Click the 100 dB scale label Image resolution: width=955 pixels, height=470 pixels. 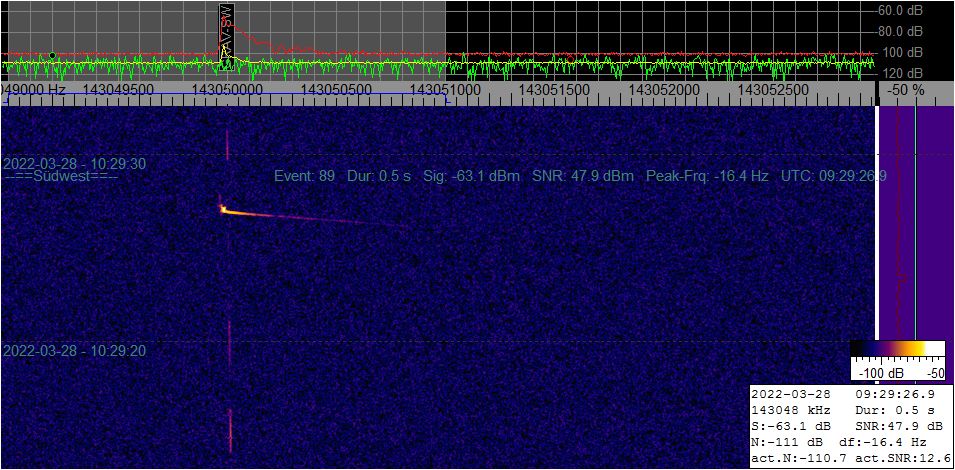click(903, 52)
